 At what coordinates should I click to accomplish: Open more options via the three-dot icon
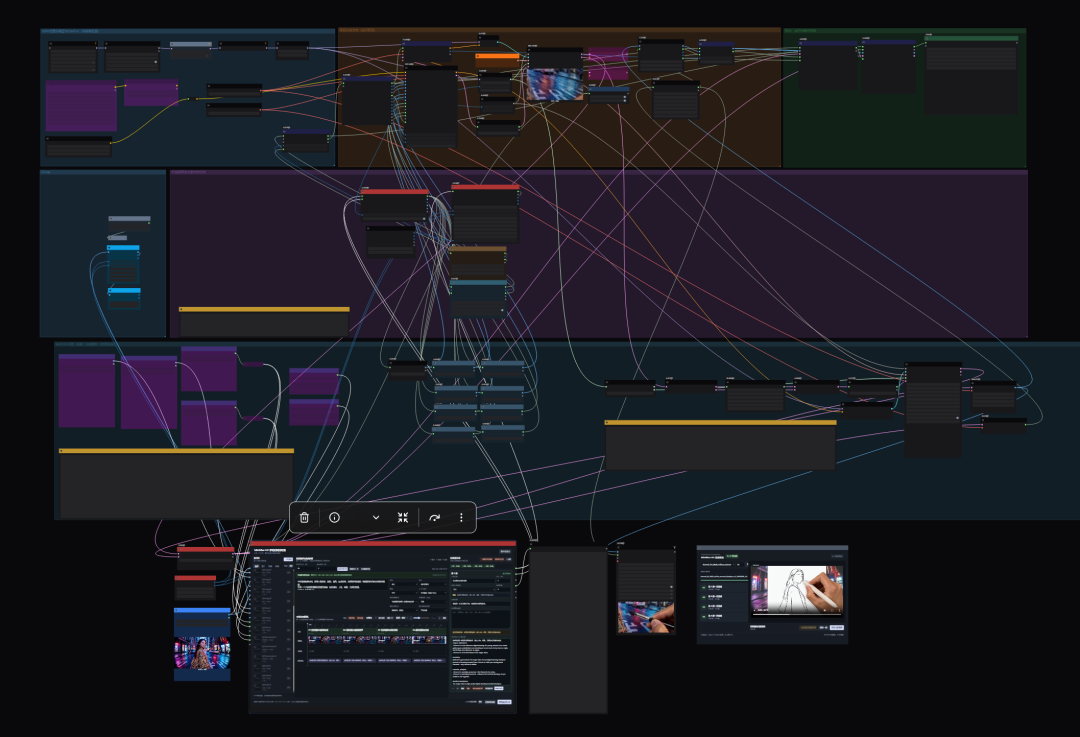[461, 517]
